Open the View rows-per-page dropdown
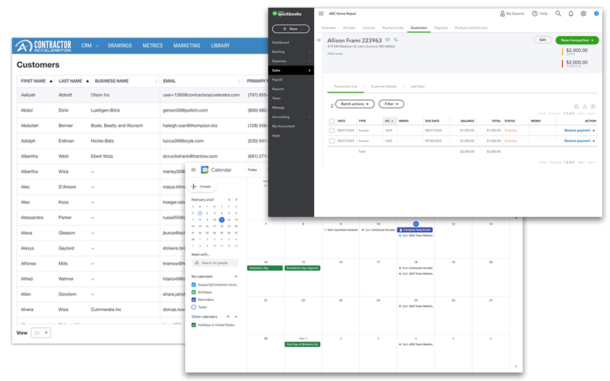This screenshot has width=610, height=381. [x=41, y=333]
